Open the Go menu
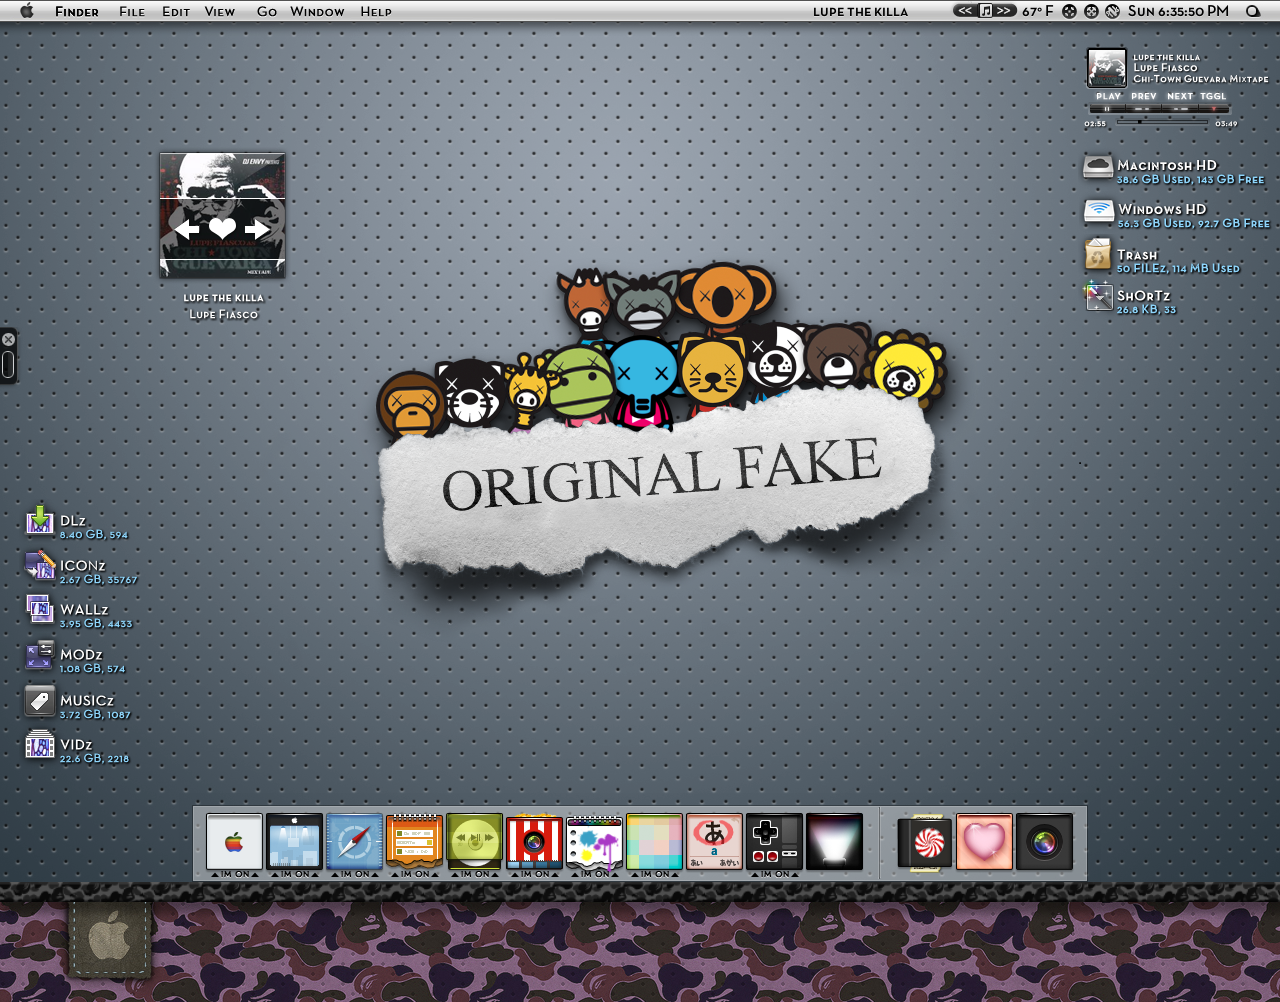1280x1002 pixels. pos(267,11)
